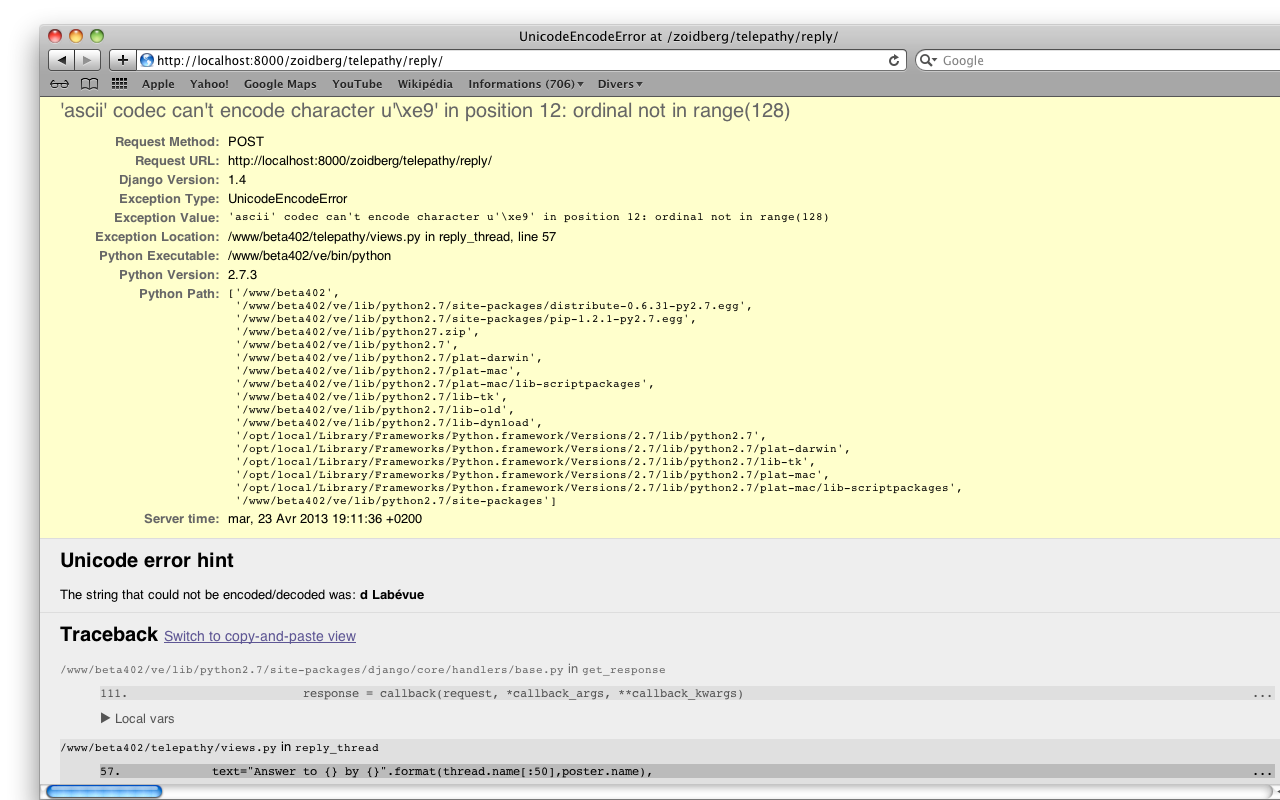The image size is (1280, 800).
Task: Click Python Executable path '/www/beta402/ve/bin/python'
Action: (x=309, y=256)
